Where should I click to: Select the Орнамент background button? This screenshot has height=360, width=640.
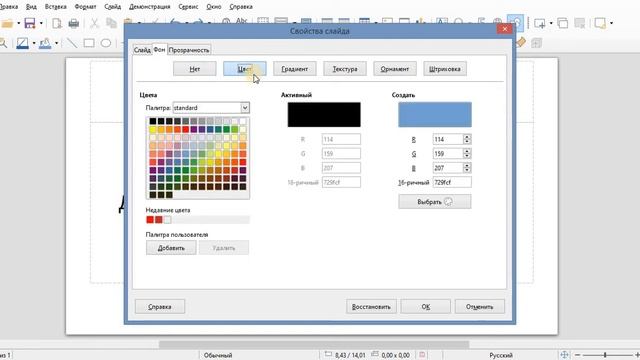pos(395,69)
